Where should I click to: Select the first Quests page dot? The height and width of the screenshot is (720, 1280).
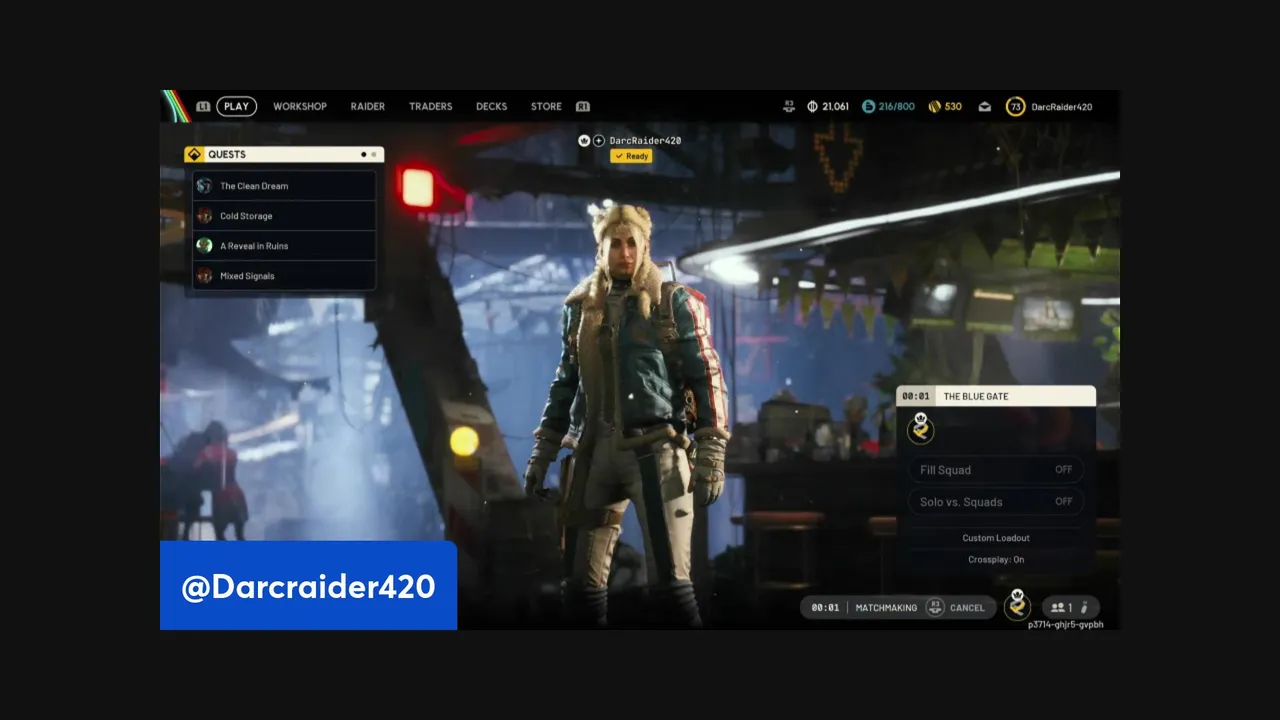pyautogui.click(x=363, y=154)
